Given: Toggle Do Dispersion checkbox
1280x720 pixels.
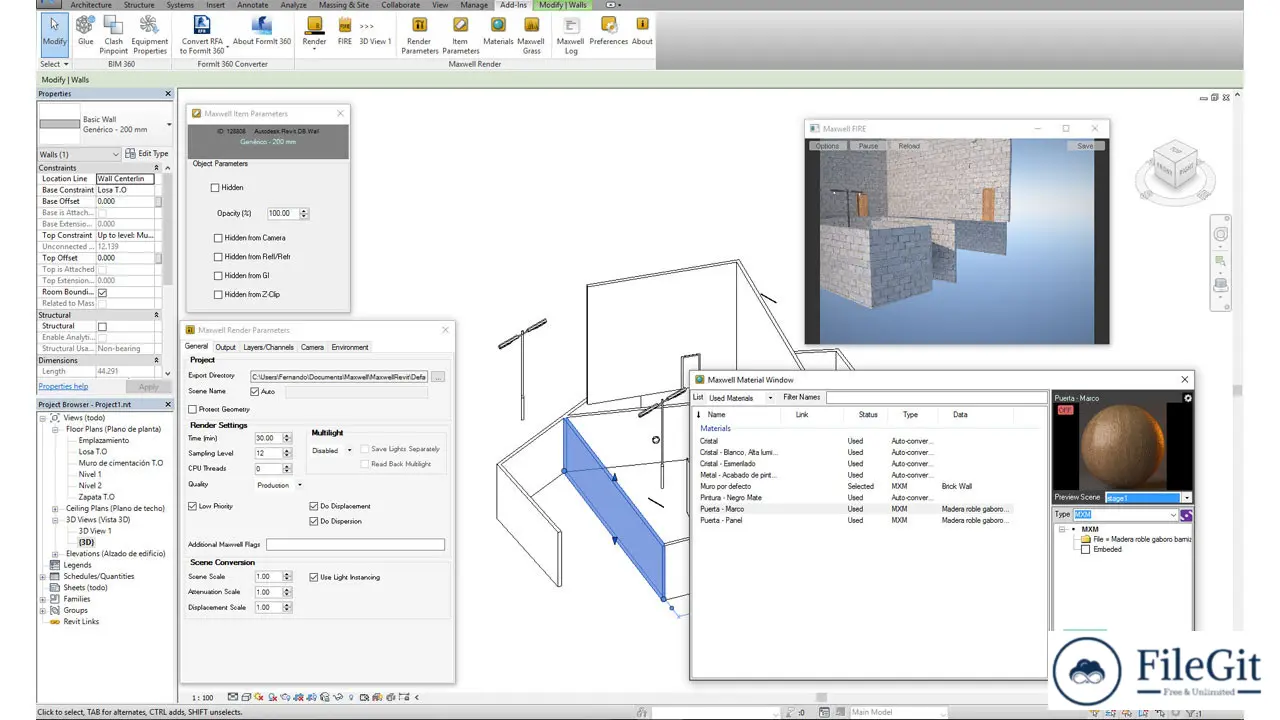Looking at the screenshot, I should [x=314, y=521].
